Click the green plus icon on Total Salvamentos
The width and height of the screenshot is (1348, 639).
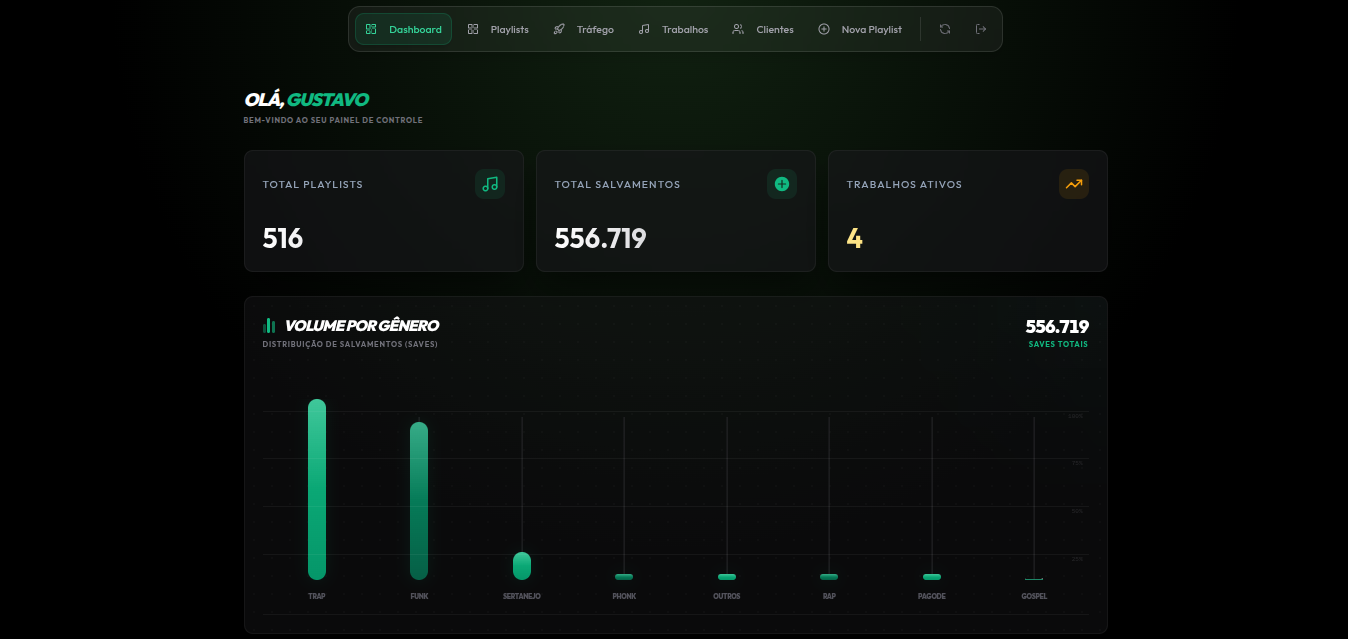(x=782, y=184)
